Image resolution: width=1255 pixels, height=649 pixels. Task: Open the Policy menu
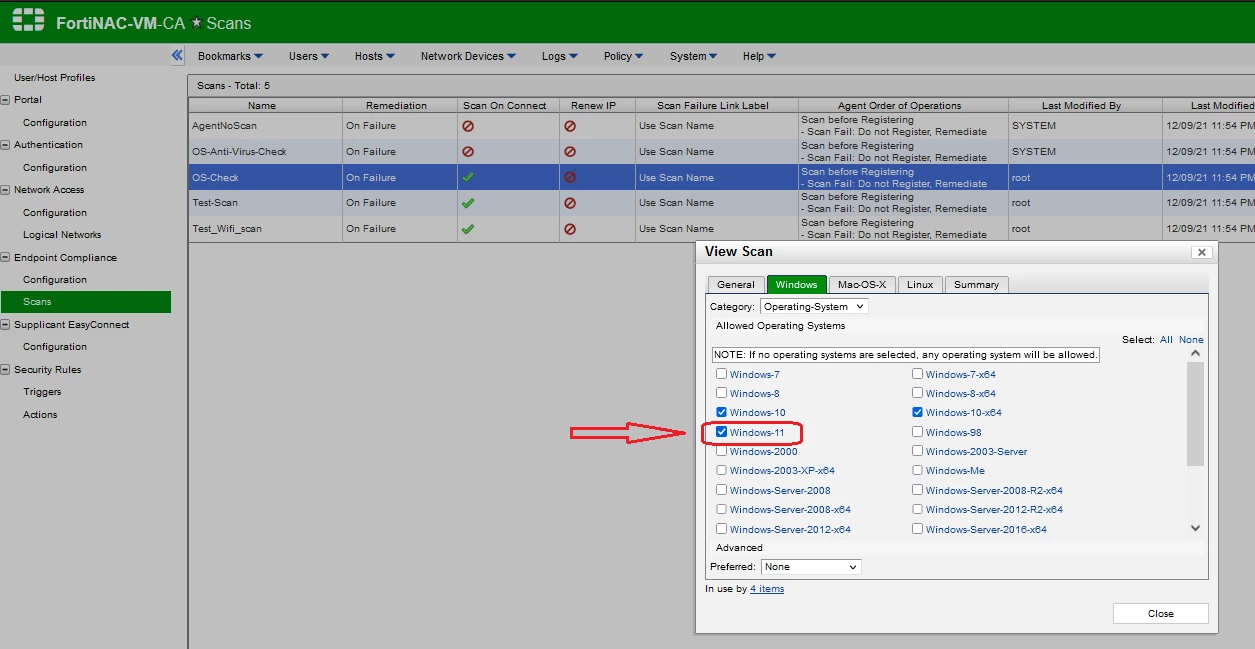click(623, 56)
